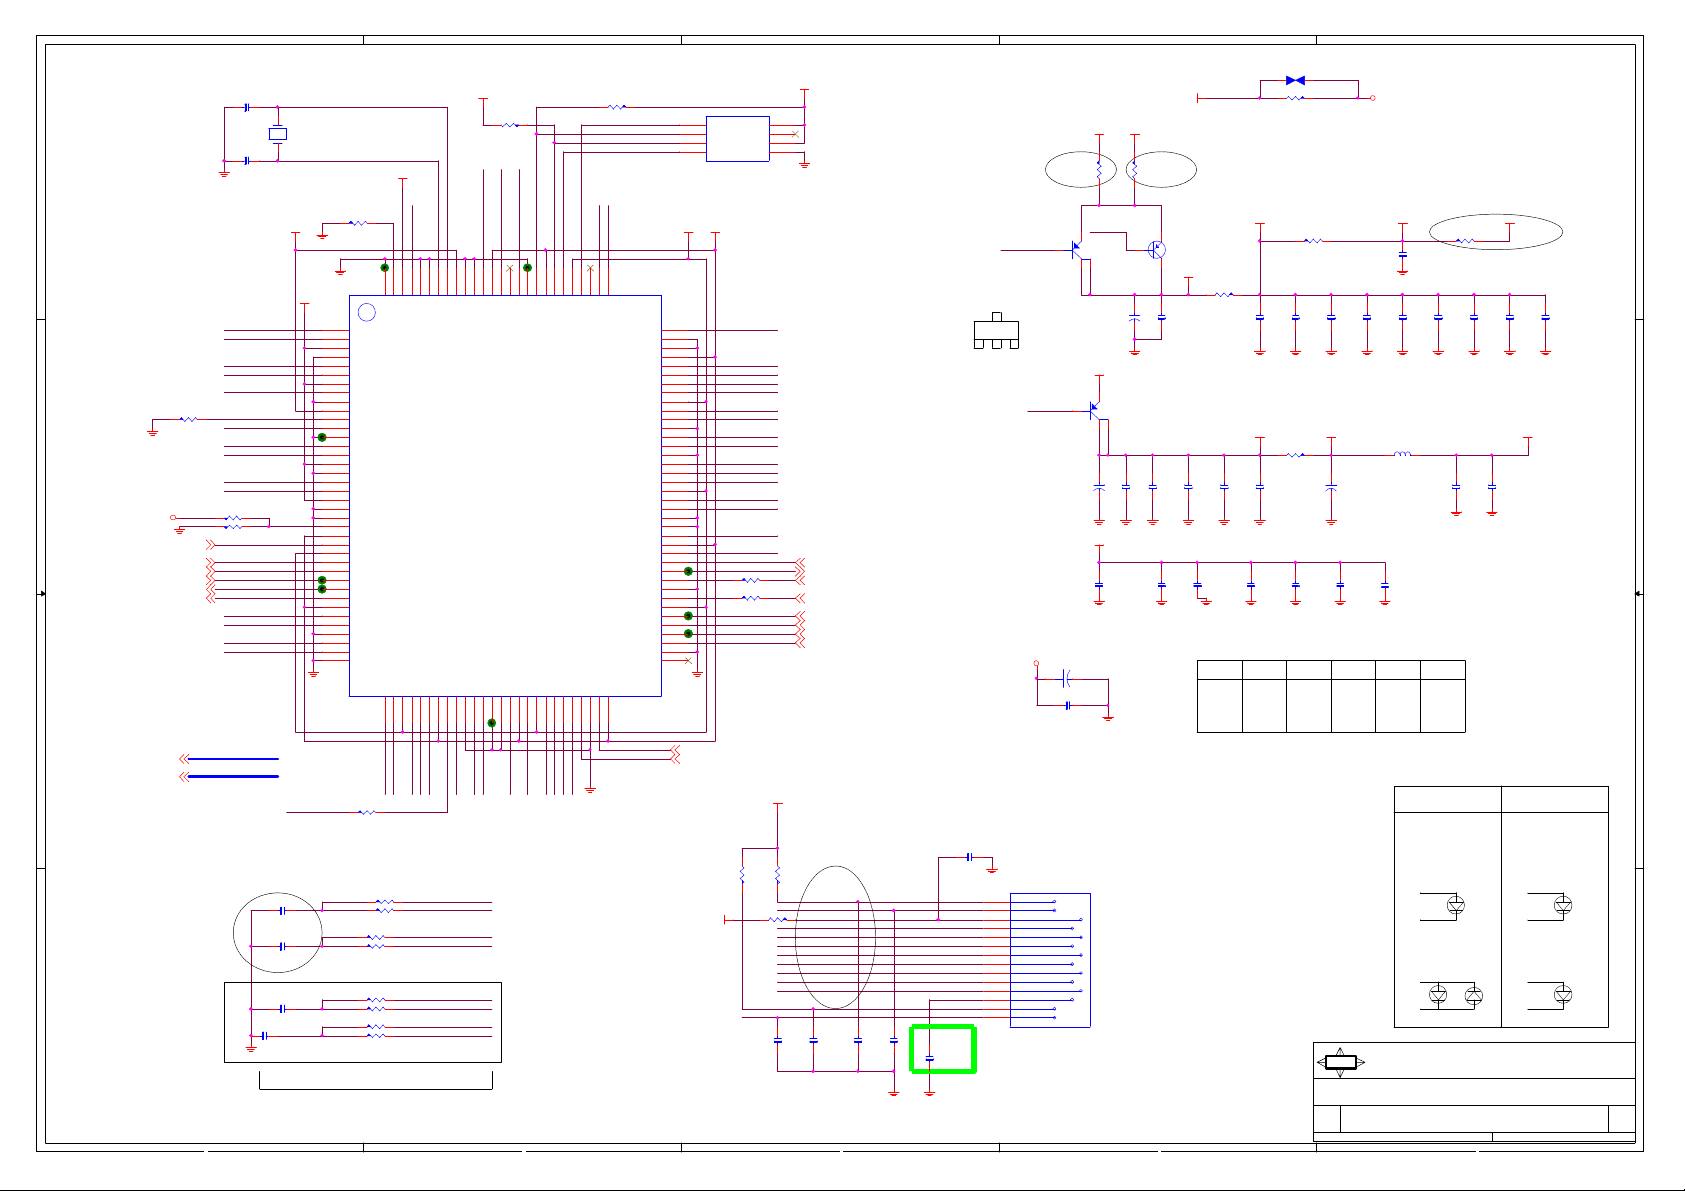The height and width of the screenshot is (1191, 1685).
Task: Select the wide ellipse annotation at top right
Action: coord(1495,231)
